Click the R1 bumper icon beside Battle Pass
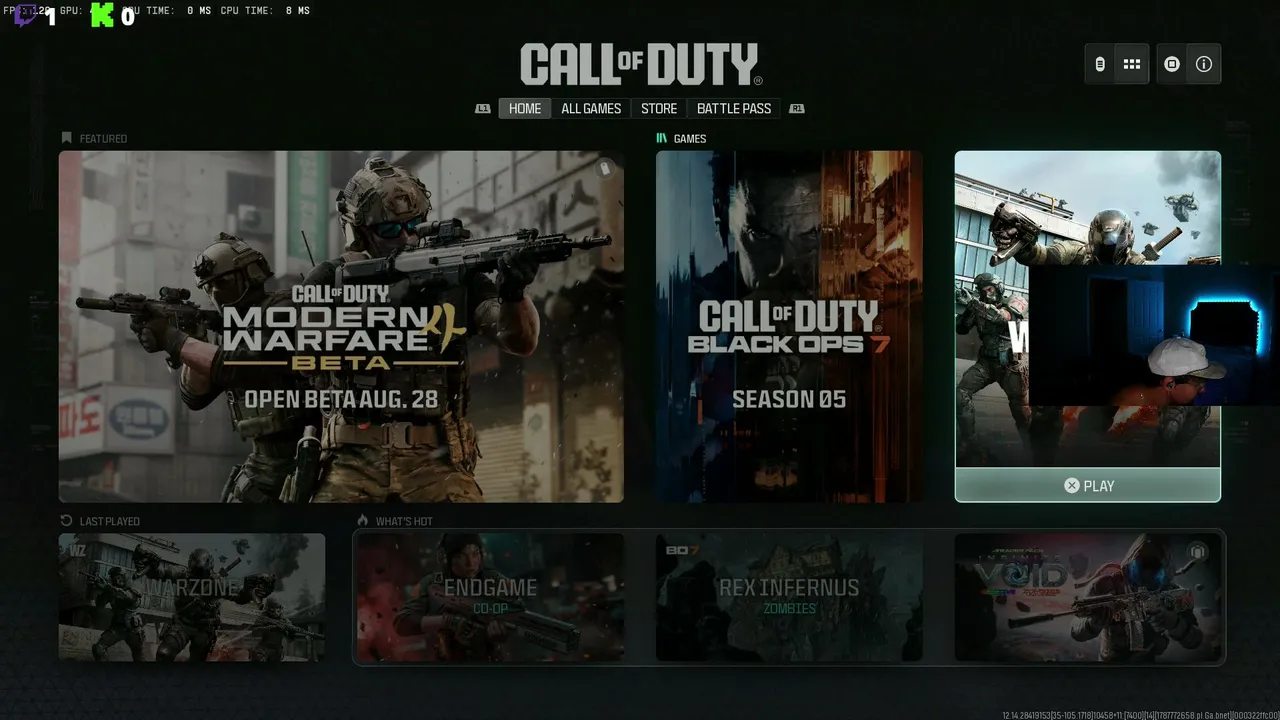The width and height of the screenshot is (1280, 720). tap(797, 109)
